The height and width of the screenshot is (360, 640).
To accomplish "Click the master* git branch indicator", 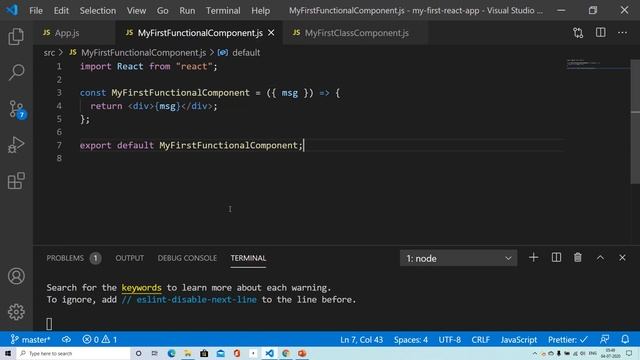I will (x=30, y=339).
